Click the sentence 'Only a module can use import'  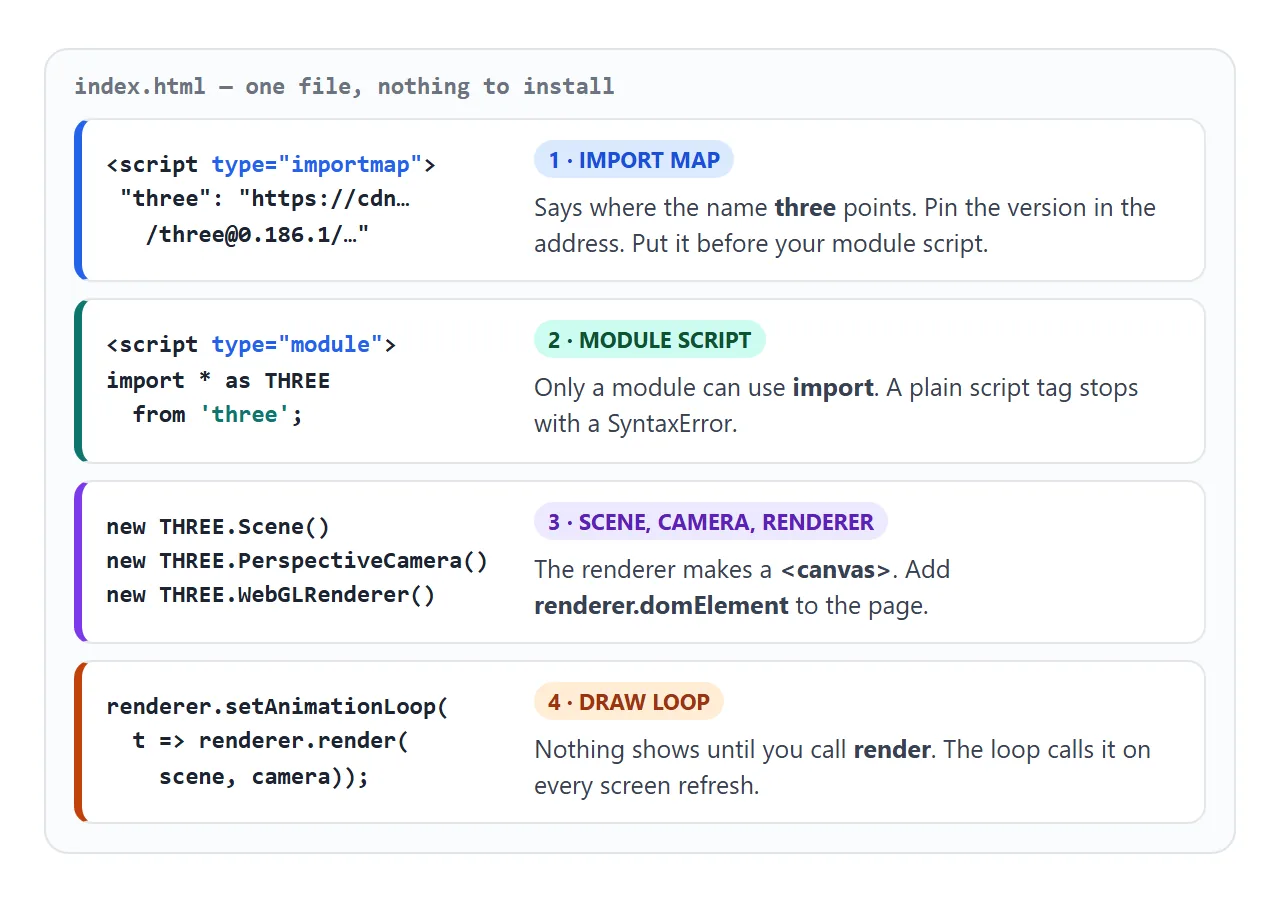(707, 388)
